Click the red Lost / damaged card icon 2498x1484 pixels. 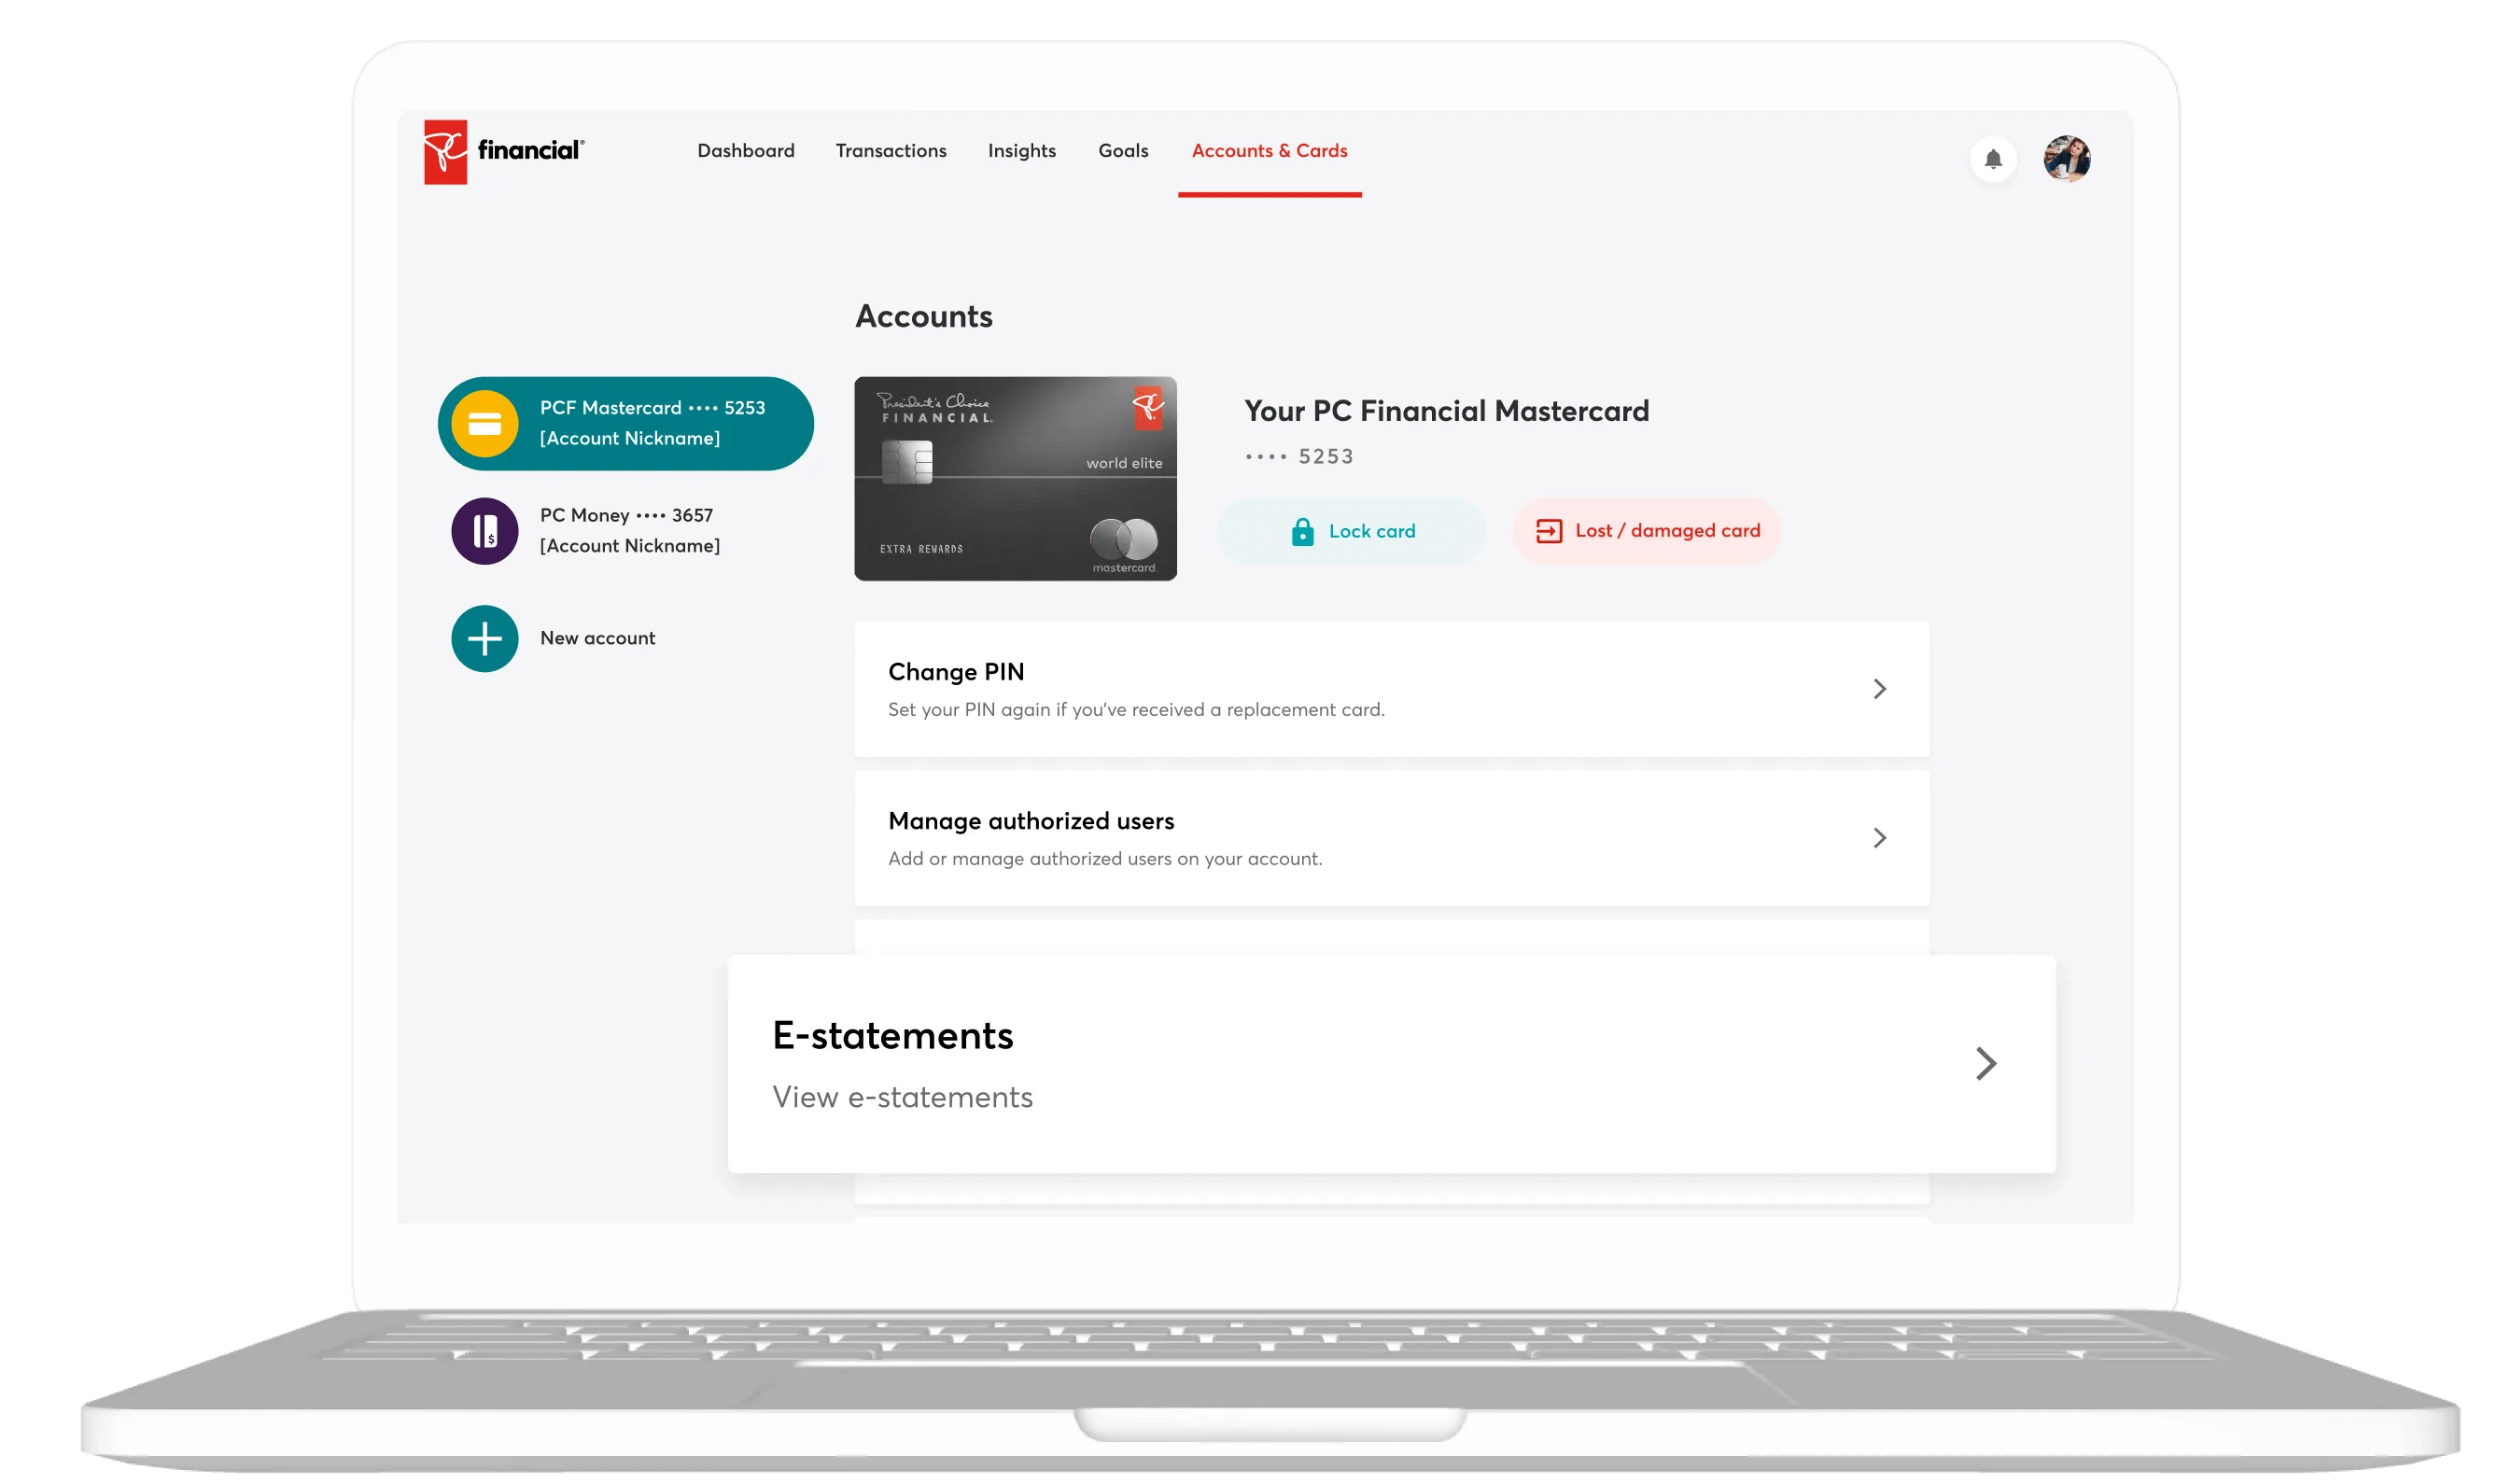pyautogui.click(x=1548, y=531)
